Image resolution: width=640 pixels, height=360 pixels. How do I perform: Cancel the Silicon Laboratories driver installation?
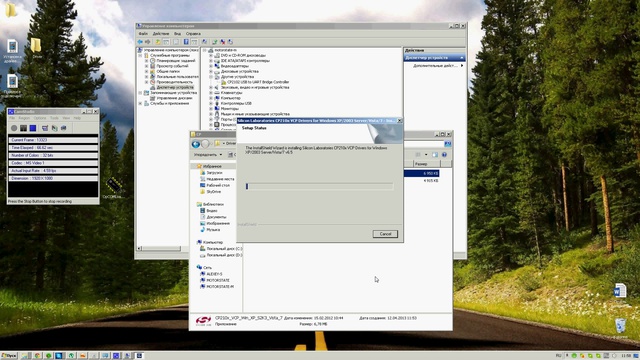385,234
